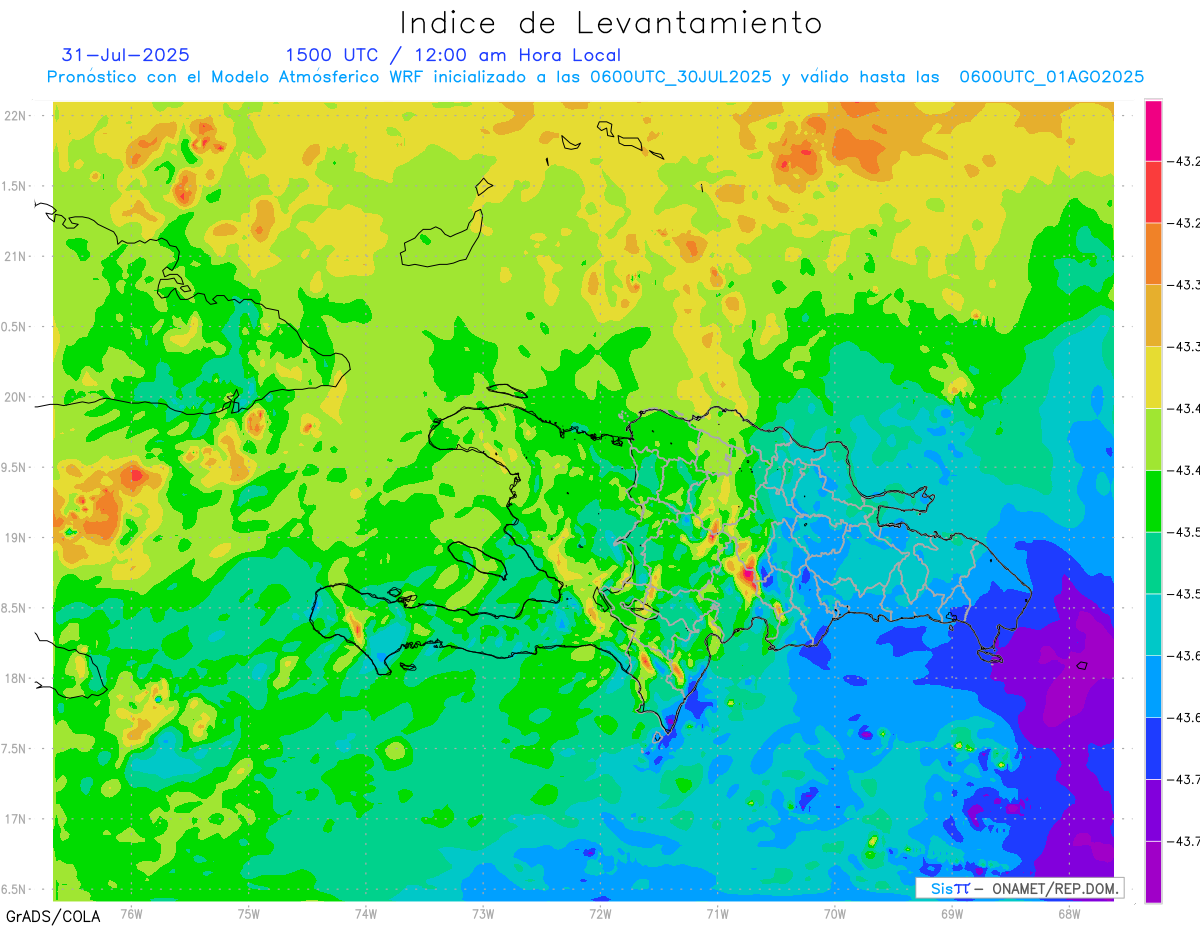The width and height of the screenshot is (1200, 927).
Task: Click the "73W" longitude label
Action: coord(483,914)
